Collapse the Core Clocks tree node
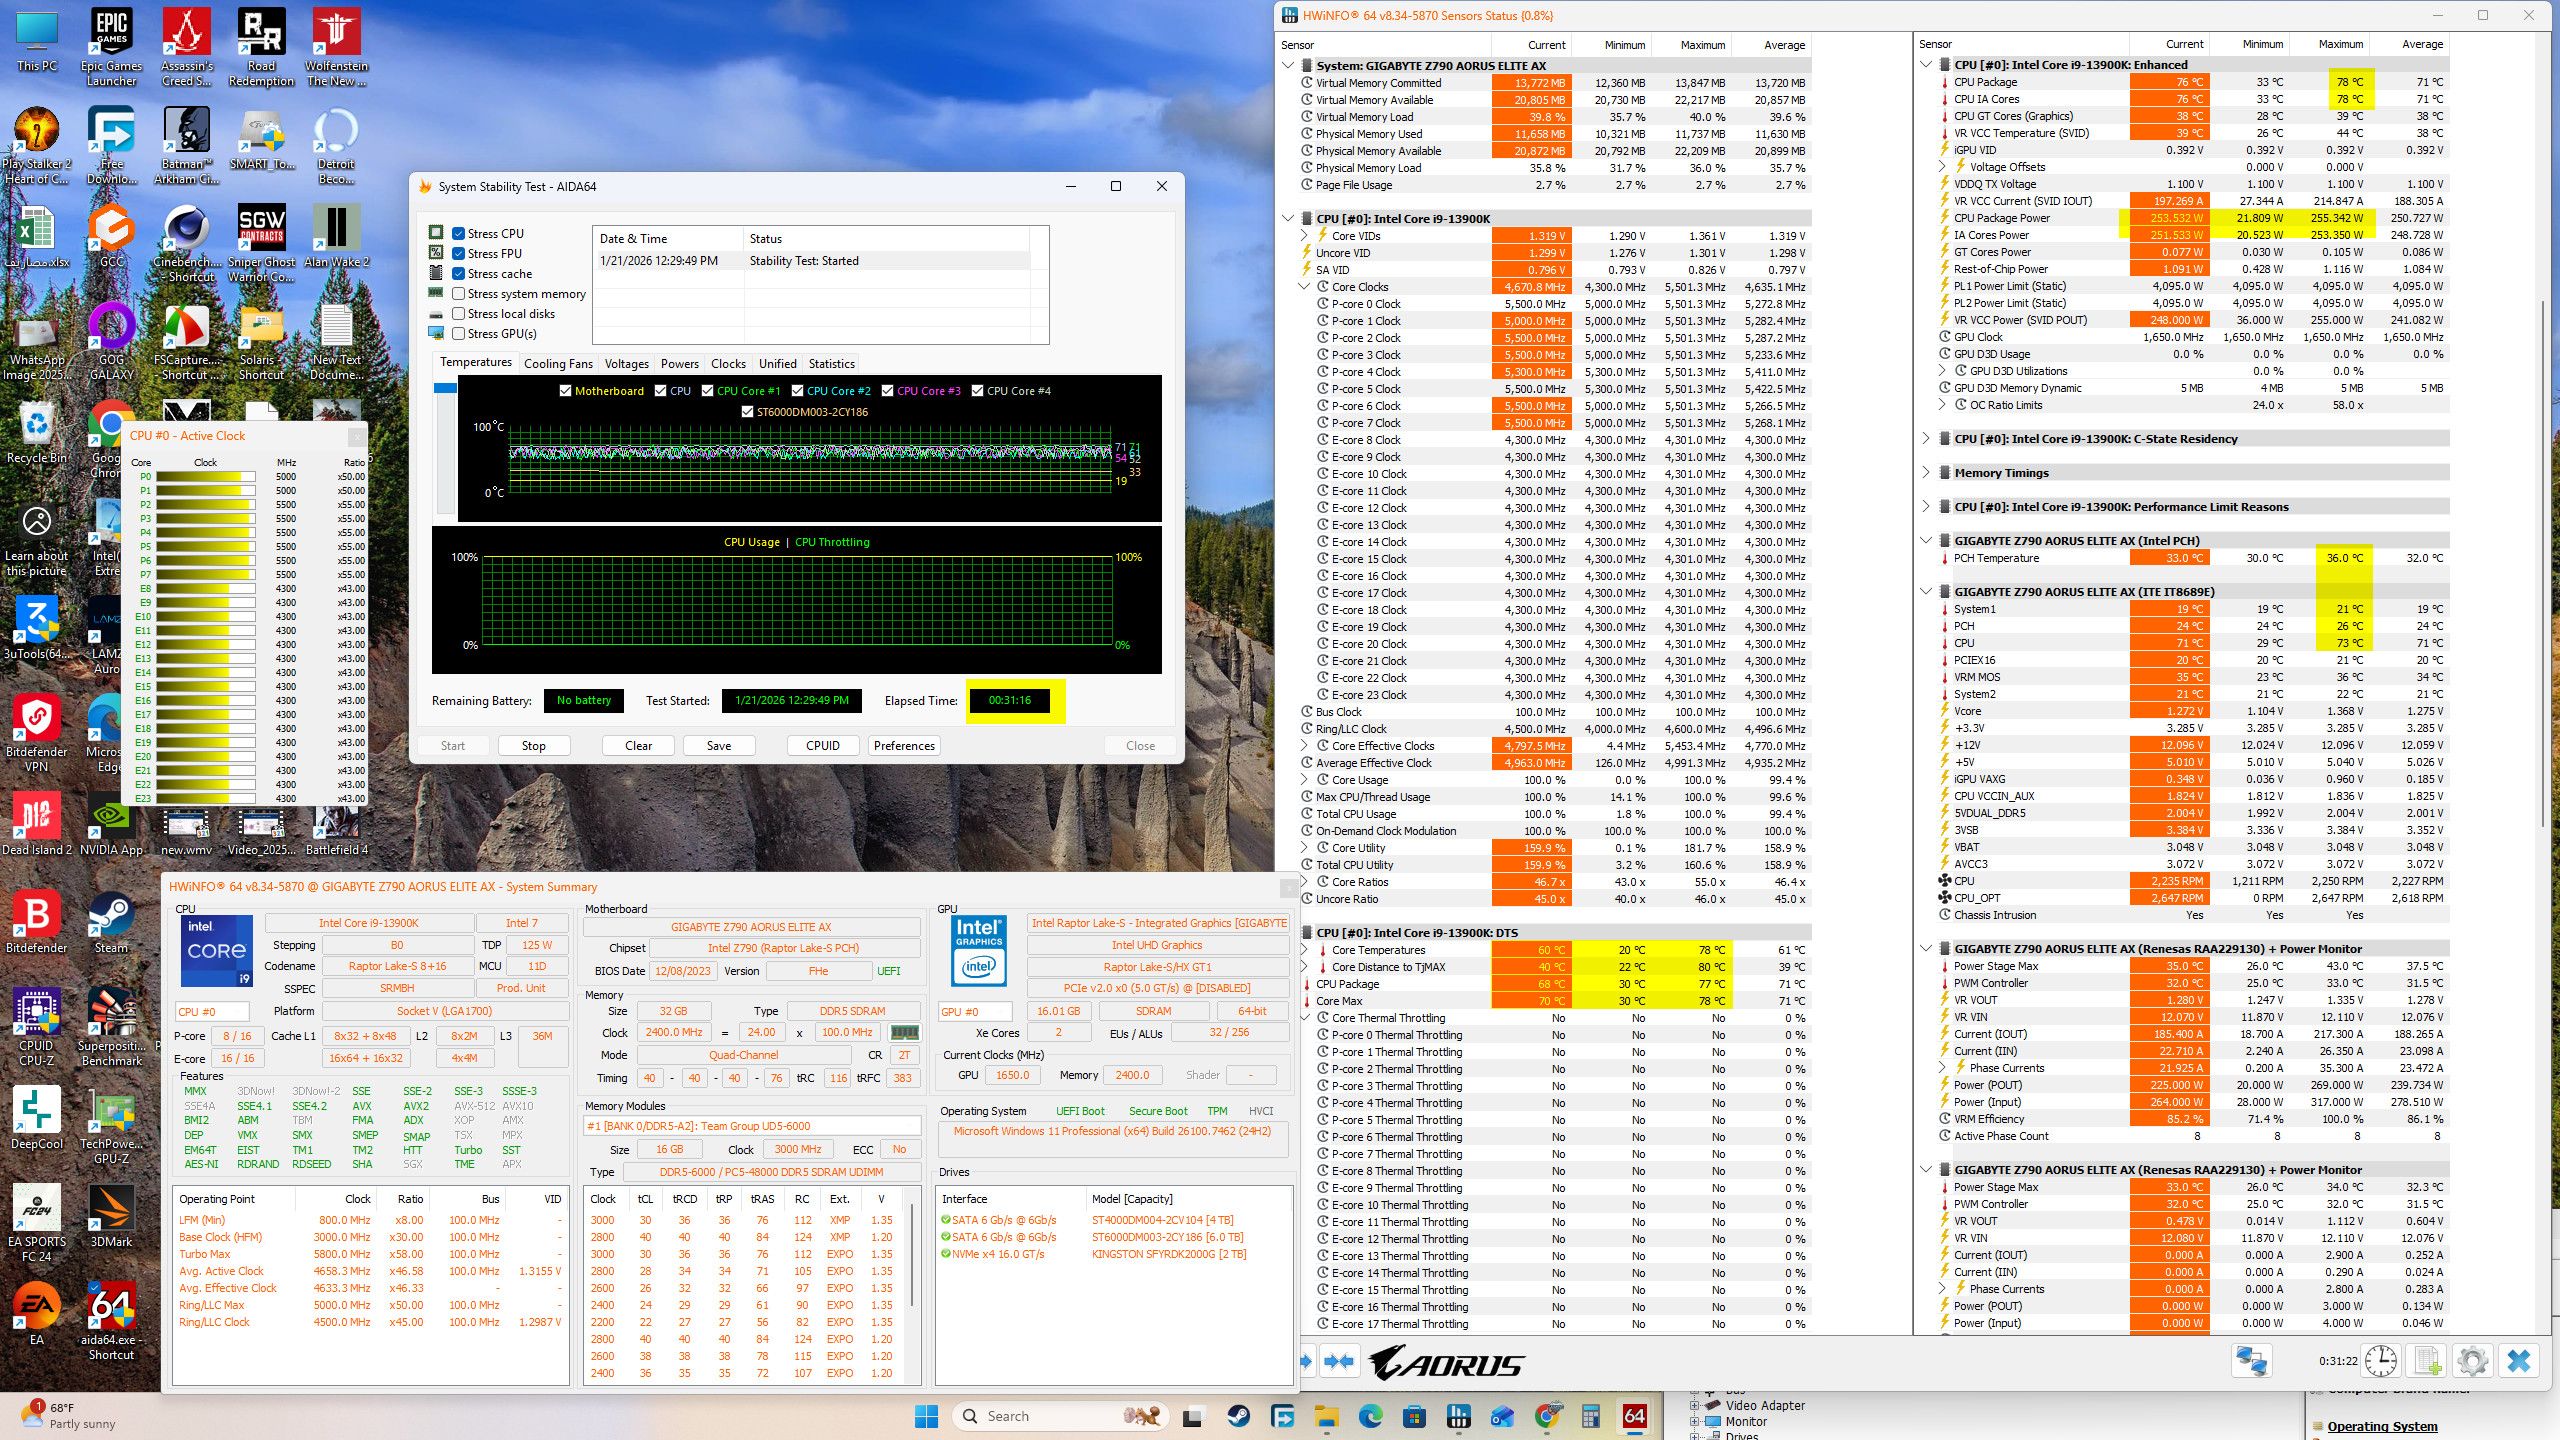This screenshot has width=2560, height=1440. (x=1304, y=287)
